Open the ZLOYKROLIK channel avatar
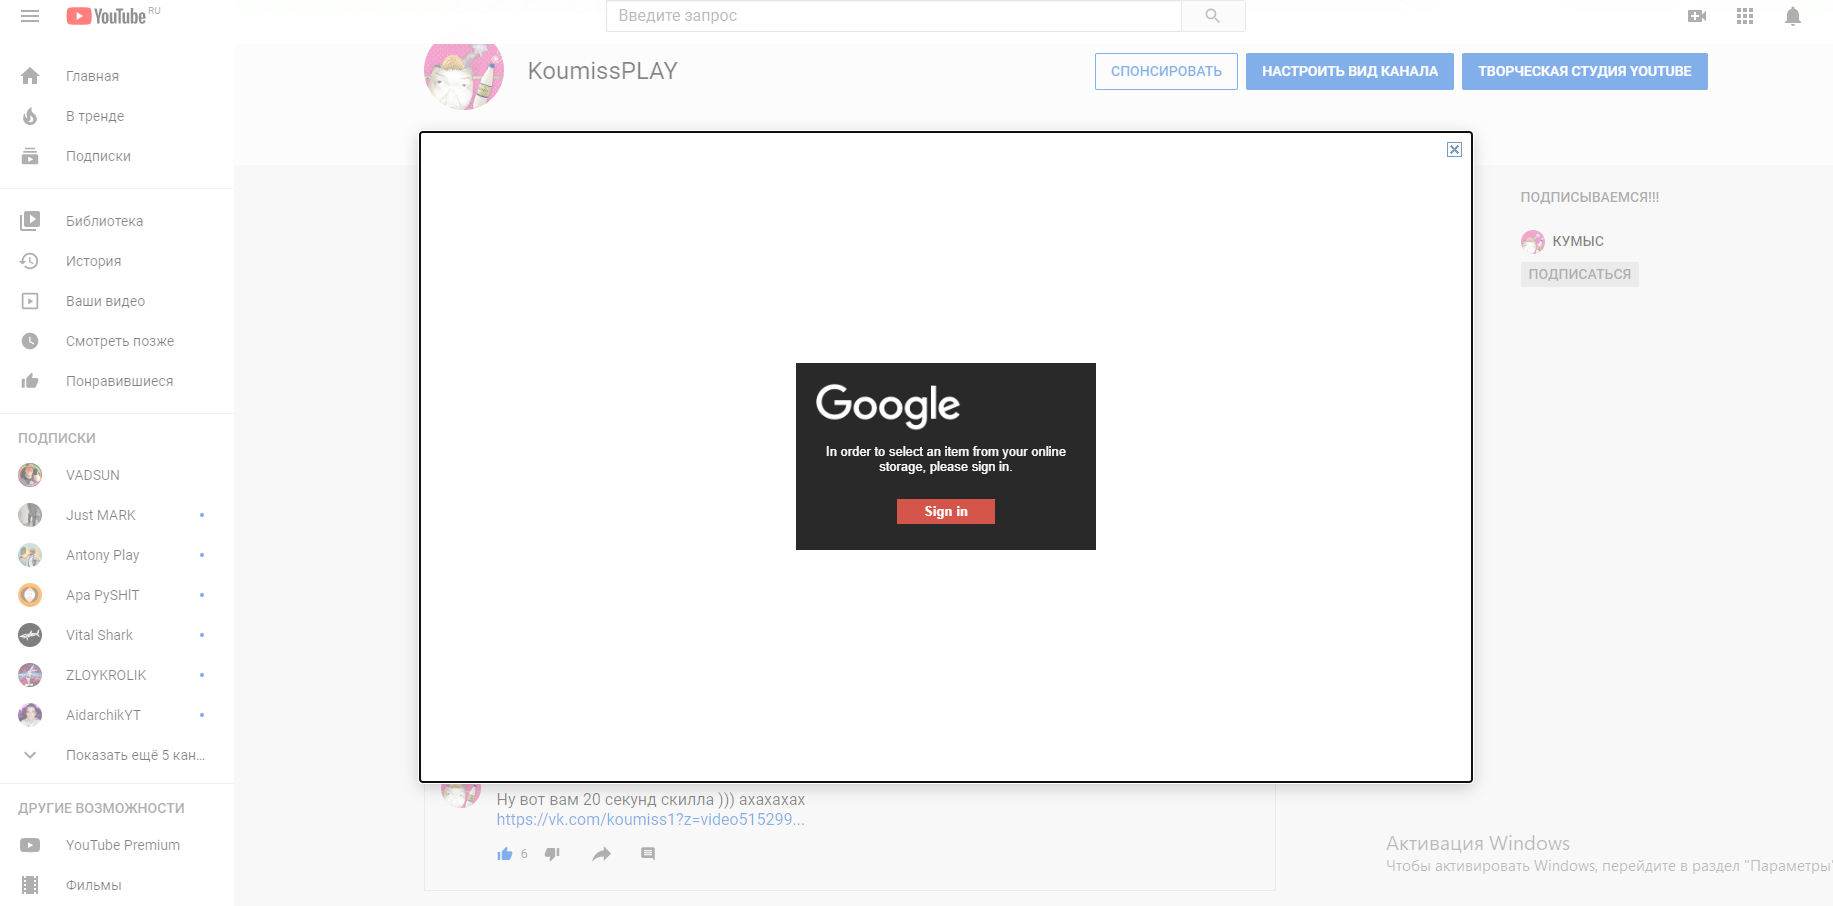1833x906 pixels. pyautogui.click(x=30, y=675)
